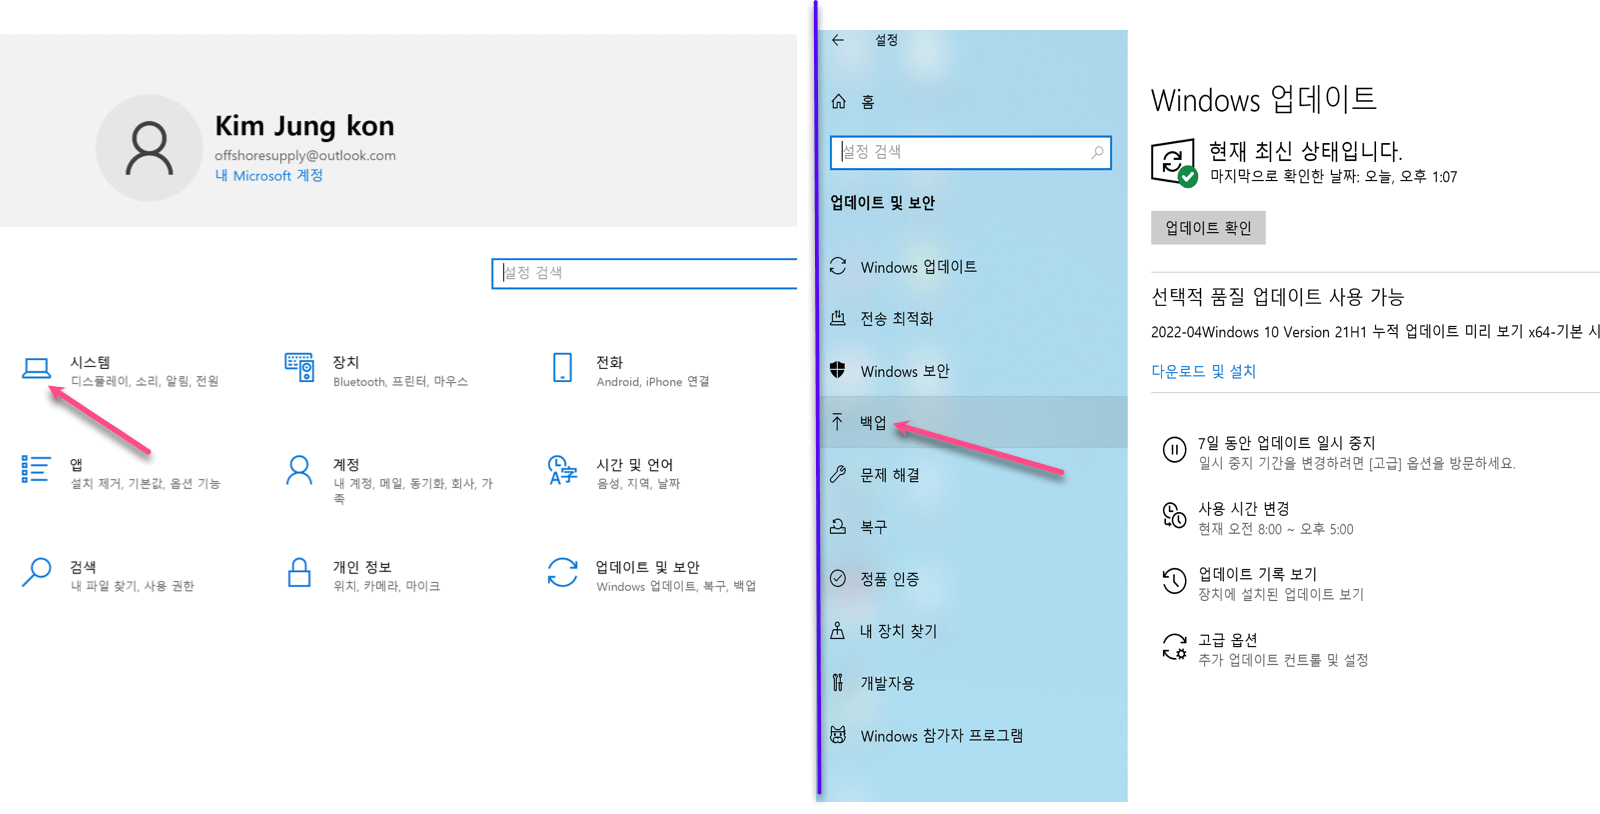Click the 백업 upward arrow icon
This screenshot has height=814, width=1600.
coord(838,422)
